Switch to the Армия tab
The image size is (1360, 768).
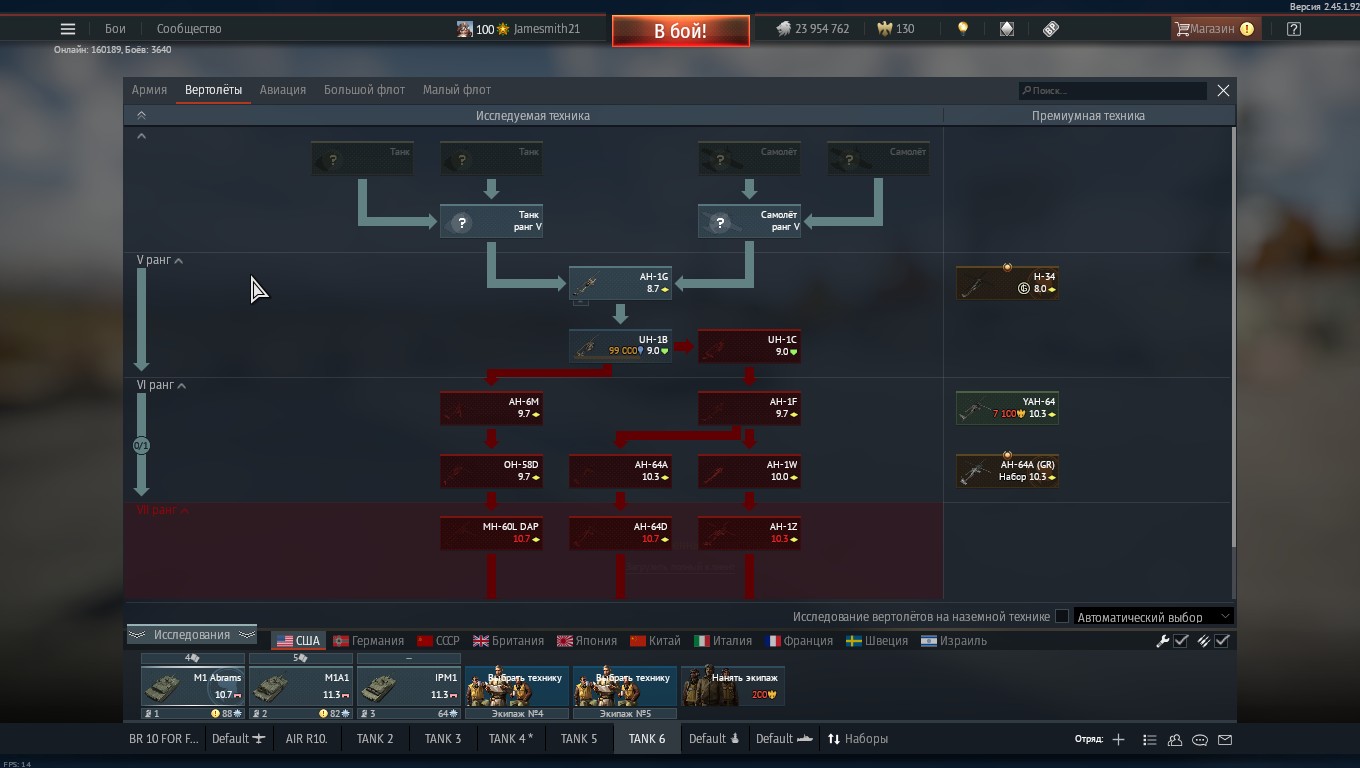point(149,90)
